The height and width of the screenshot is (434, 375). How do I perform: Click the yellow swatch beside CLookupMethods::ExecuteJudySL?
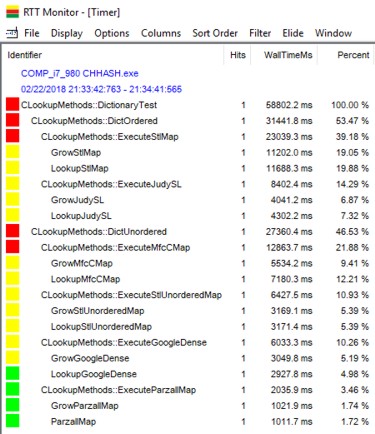[12, 184]
